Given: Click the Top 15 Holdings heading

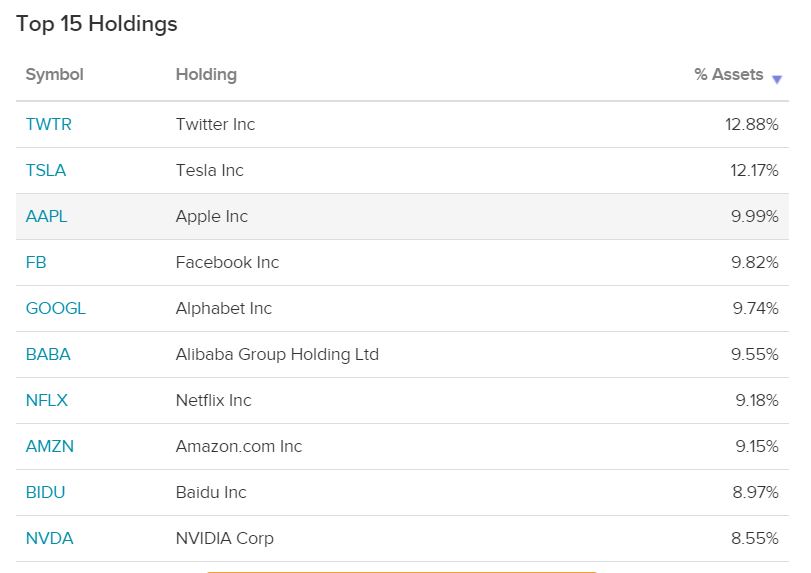Looking at the screenshot, I should [96, 24].
